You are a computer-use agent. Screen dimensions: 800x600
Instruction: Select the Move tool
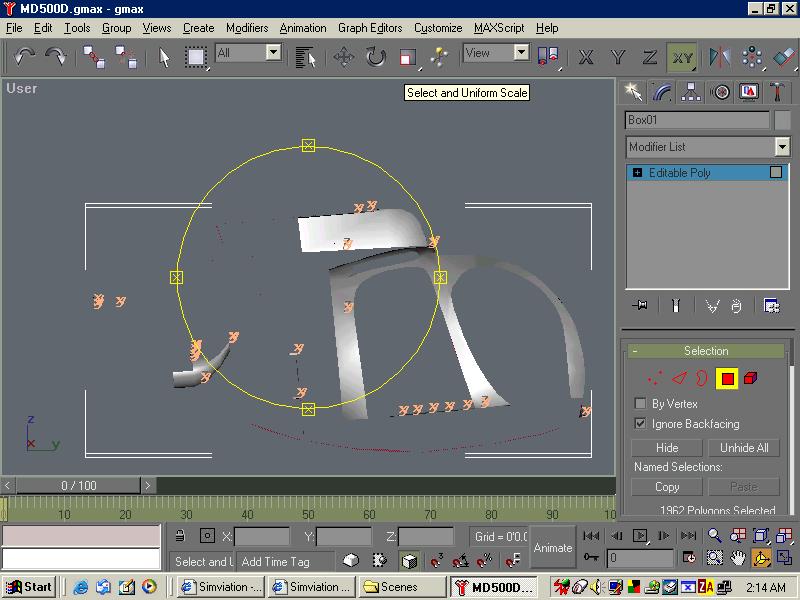coord(344,57)
